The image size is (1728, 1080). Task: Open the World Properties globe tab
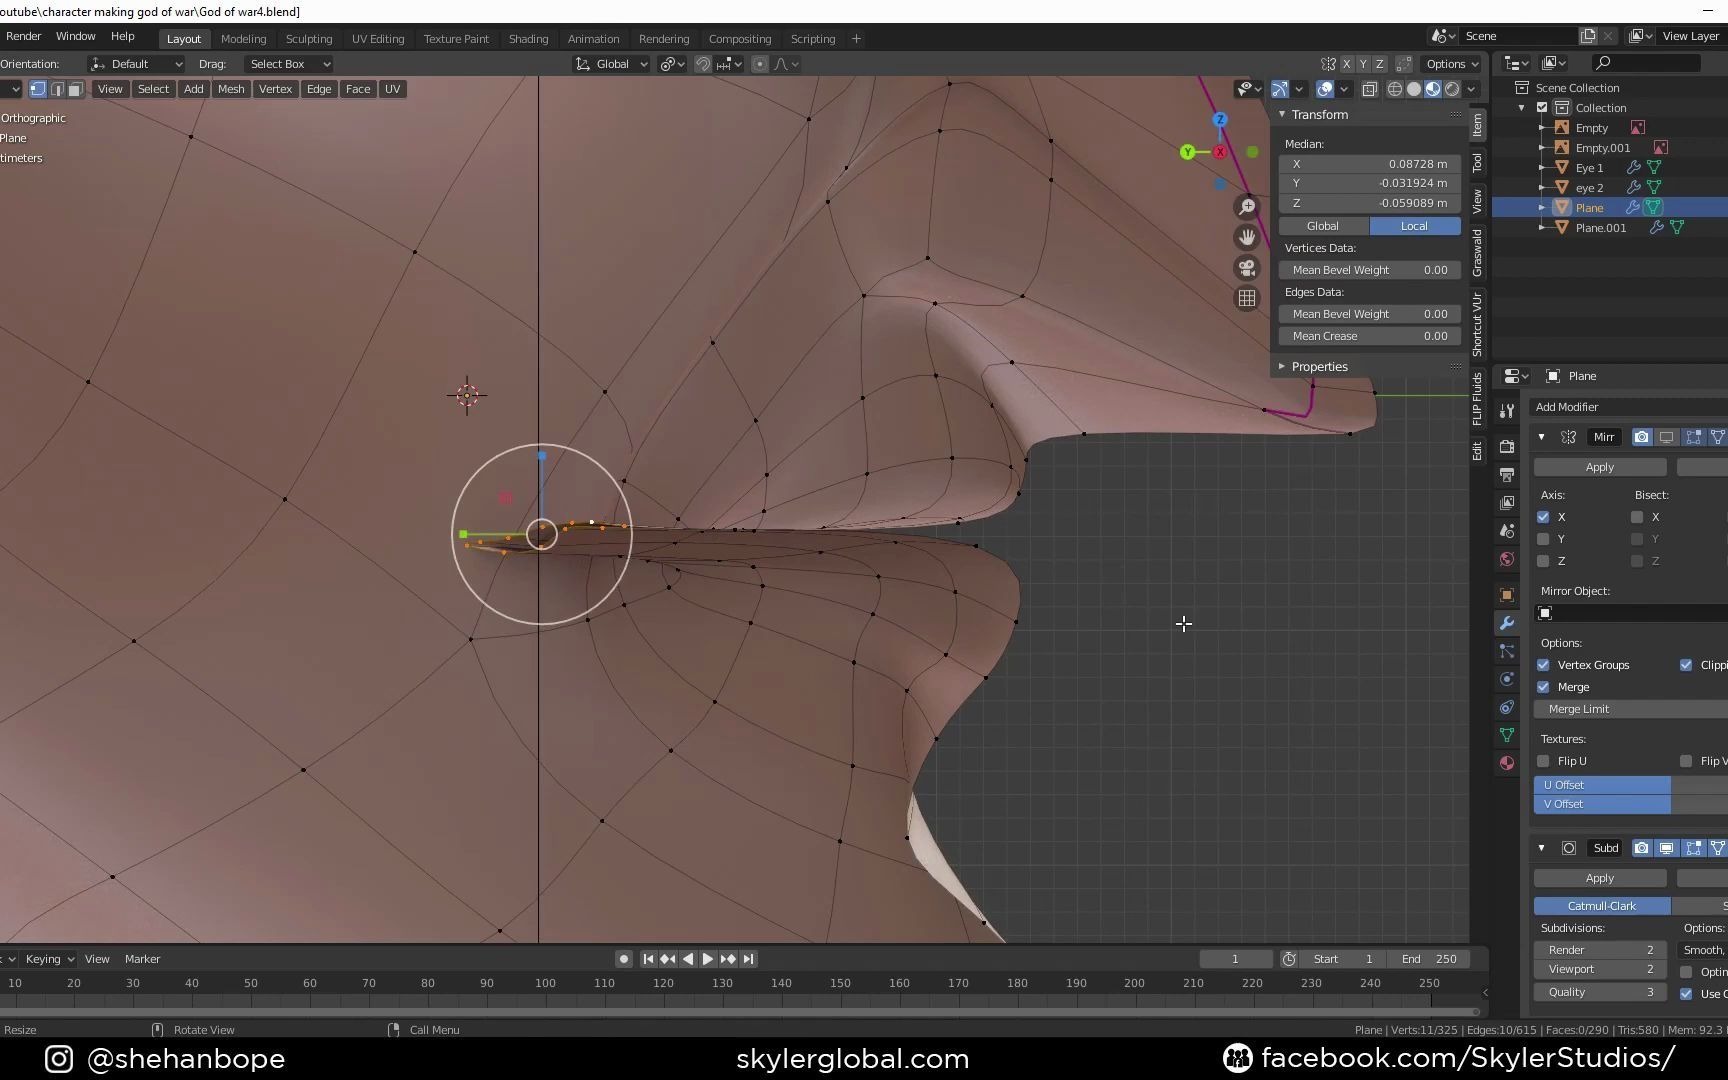[1507, 558]
